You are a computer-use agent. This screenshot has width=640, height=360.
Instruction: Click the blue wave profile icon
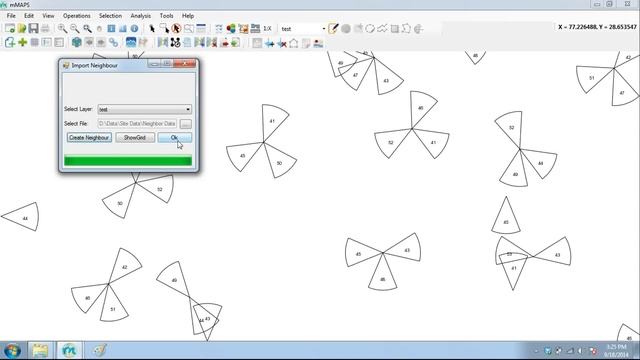[x=131, y=42]
